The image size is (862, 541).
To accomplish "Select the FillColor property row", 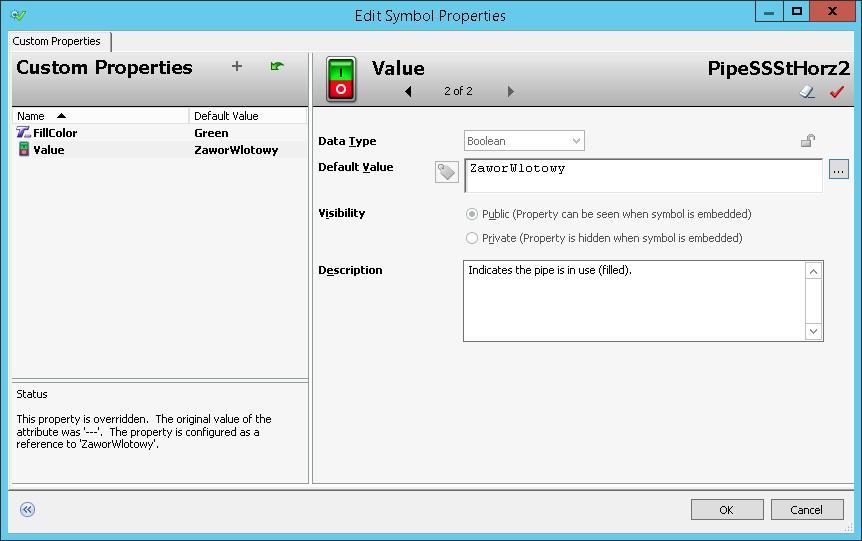I will (x=159, y=133).
